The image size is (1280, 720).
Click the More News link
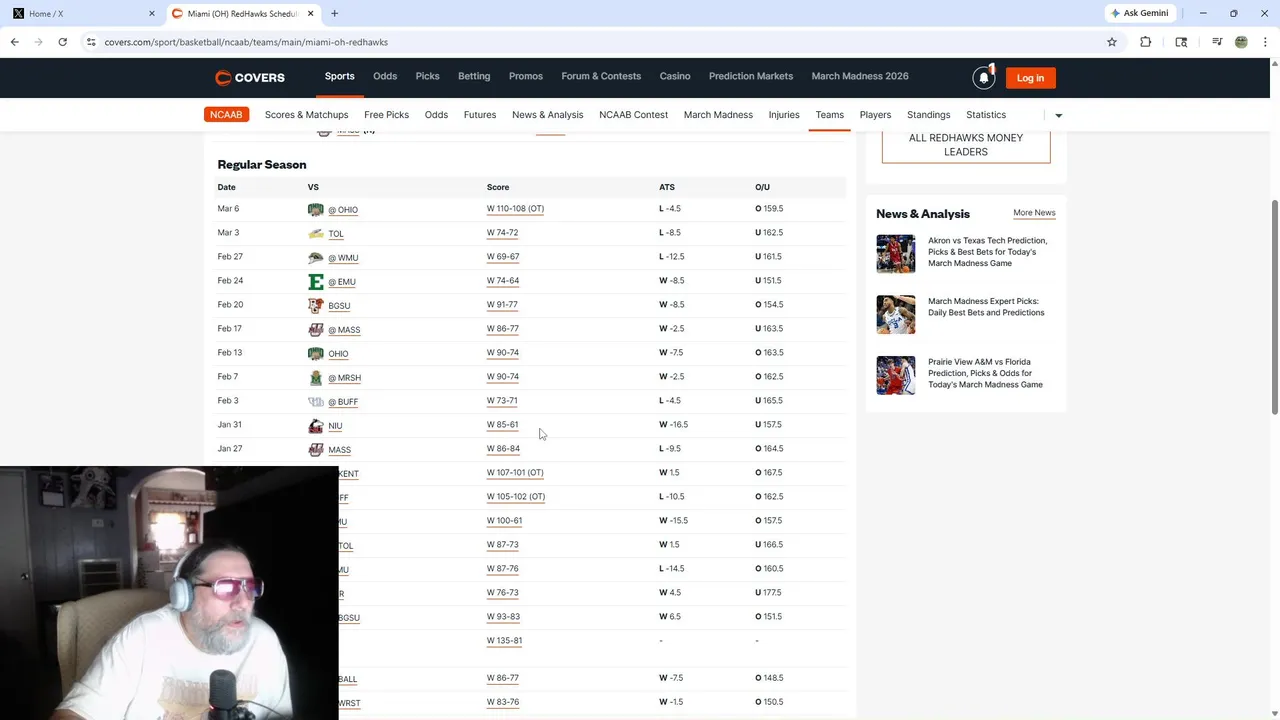[x=1034, y=213]
